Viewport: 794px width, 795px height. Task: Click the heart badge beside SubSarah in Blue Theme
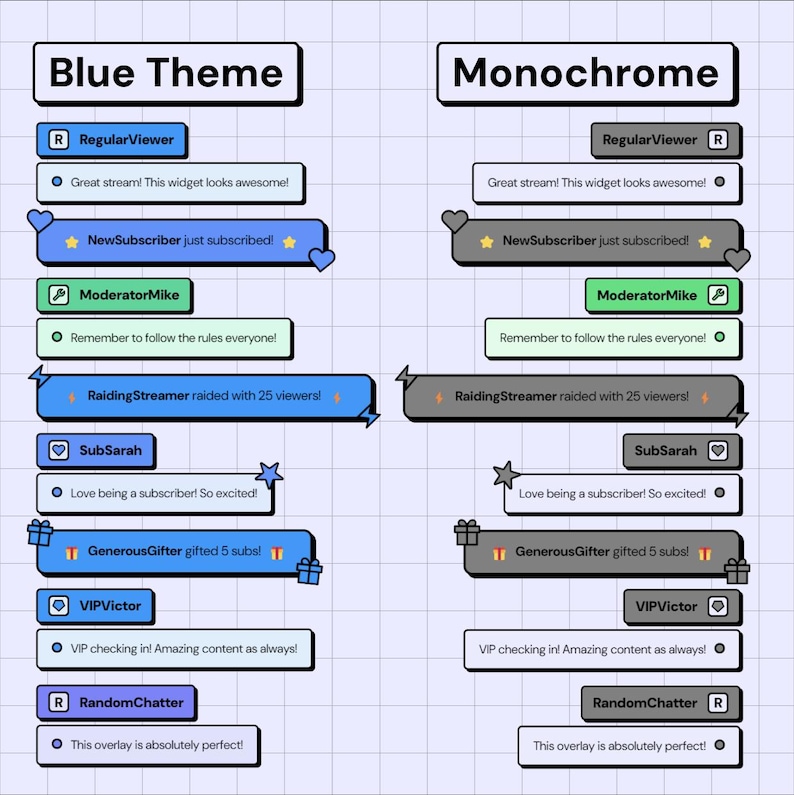point(59,450)
